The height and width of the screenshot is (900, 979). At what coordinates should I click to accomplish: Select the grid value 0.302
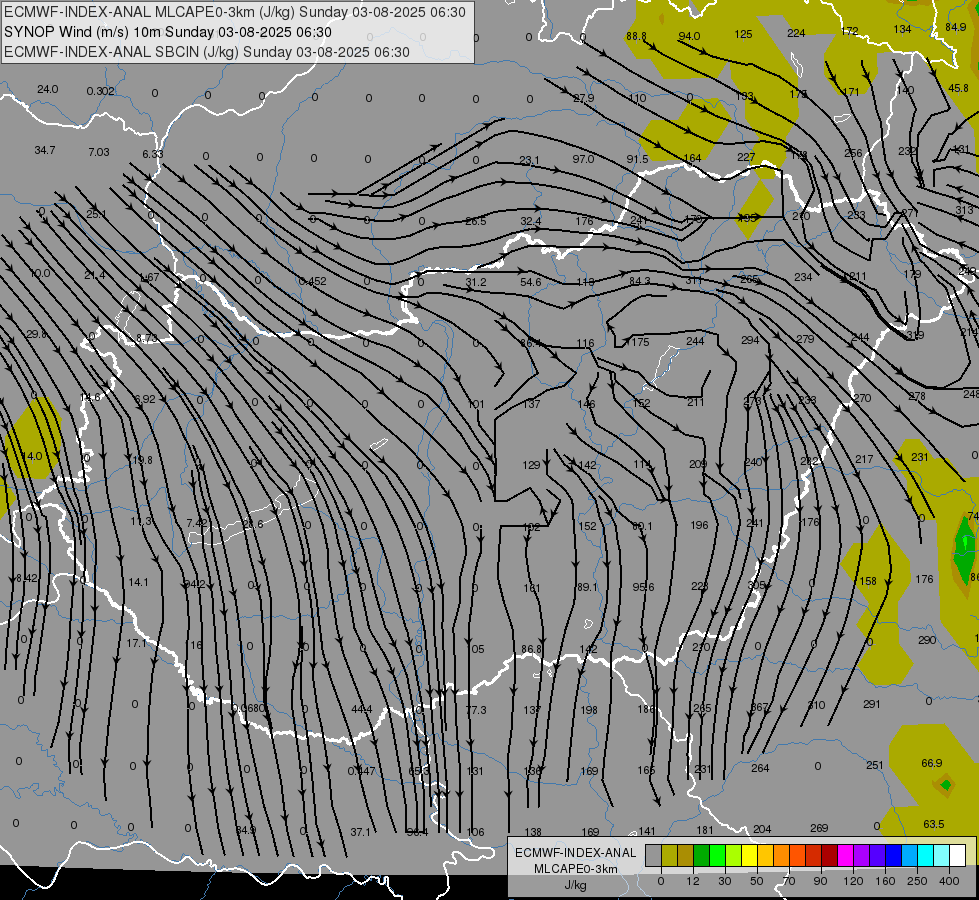101,91
